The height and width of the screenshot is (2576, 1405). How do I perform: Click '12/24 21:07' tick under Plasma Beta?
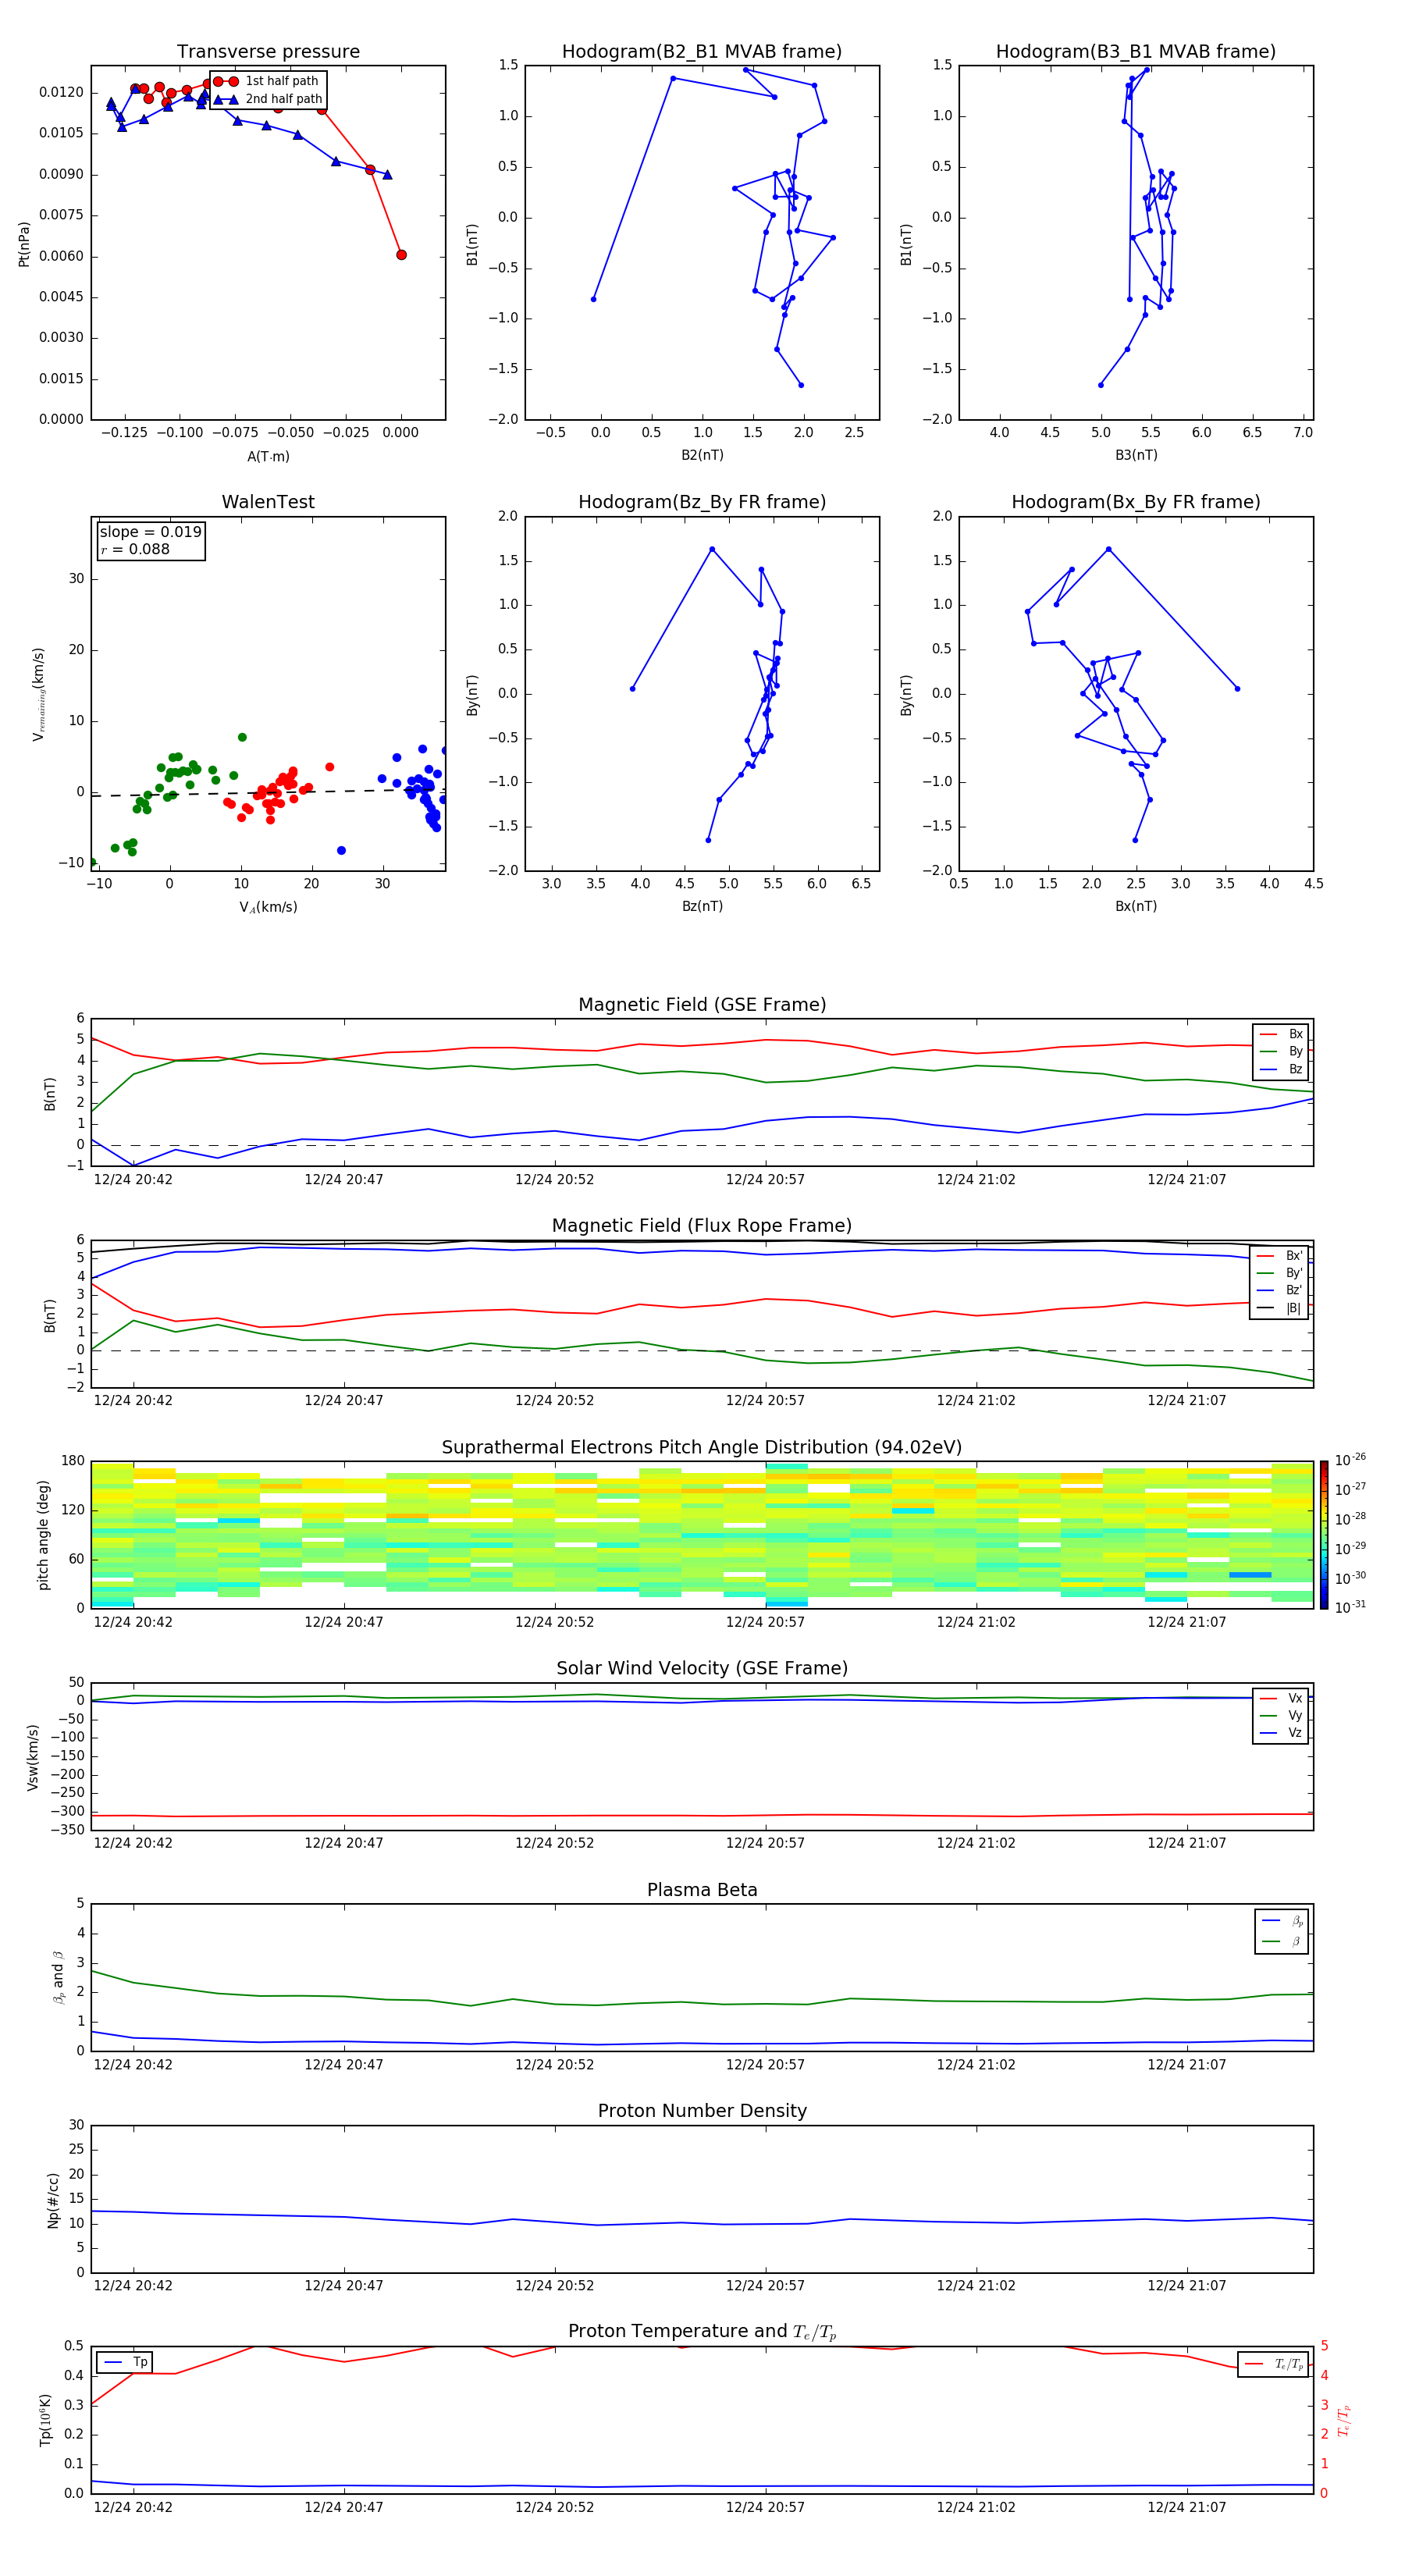1186,2066
